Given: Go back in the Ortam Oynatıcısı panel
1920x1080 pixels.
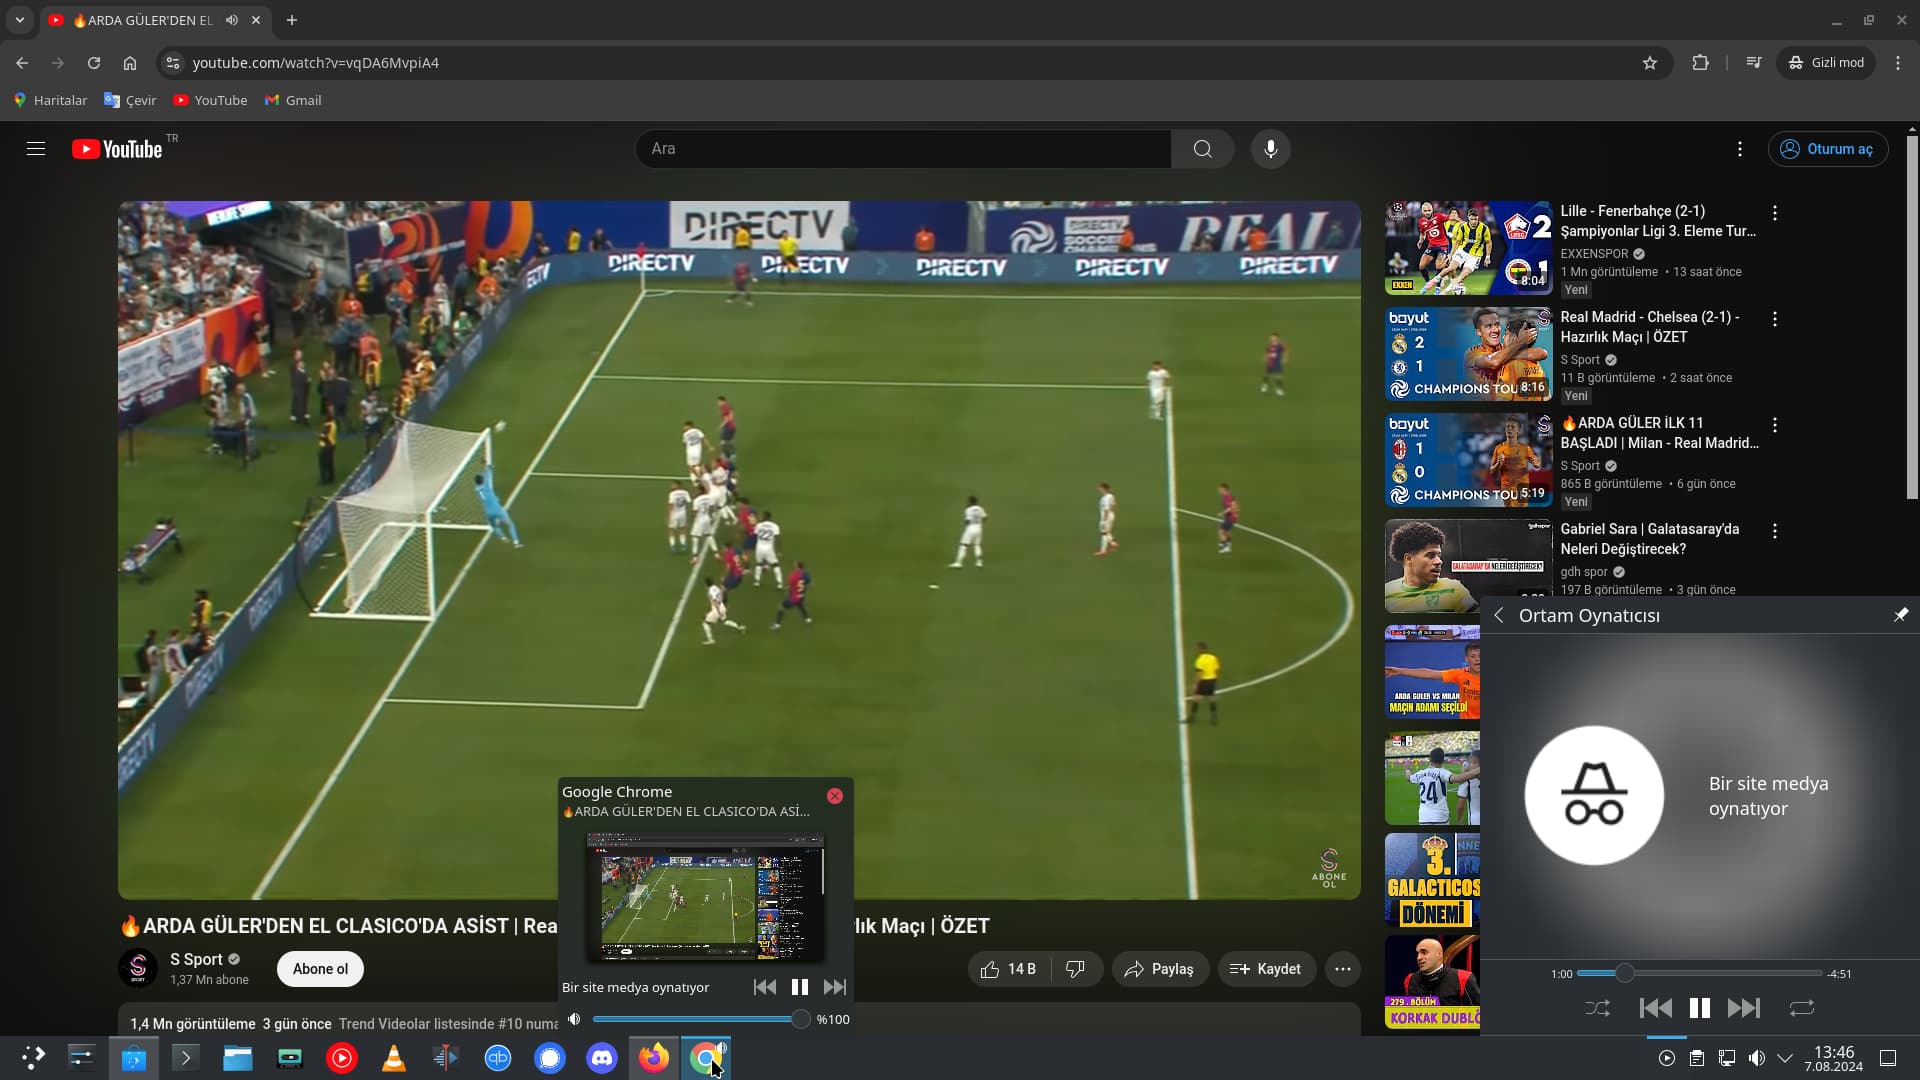Looking at the screenshot, I should [x=1499, y=616].
